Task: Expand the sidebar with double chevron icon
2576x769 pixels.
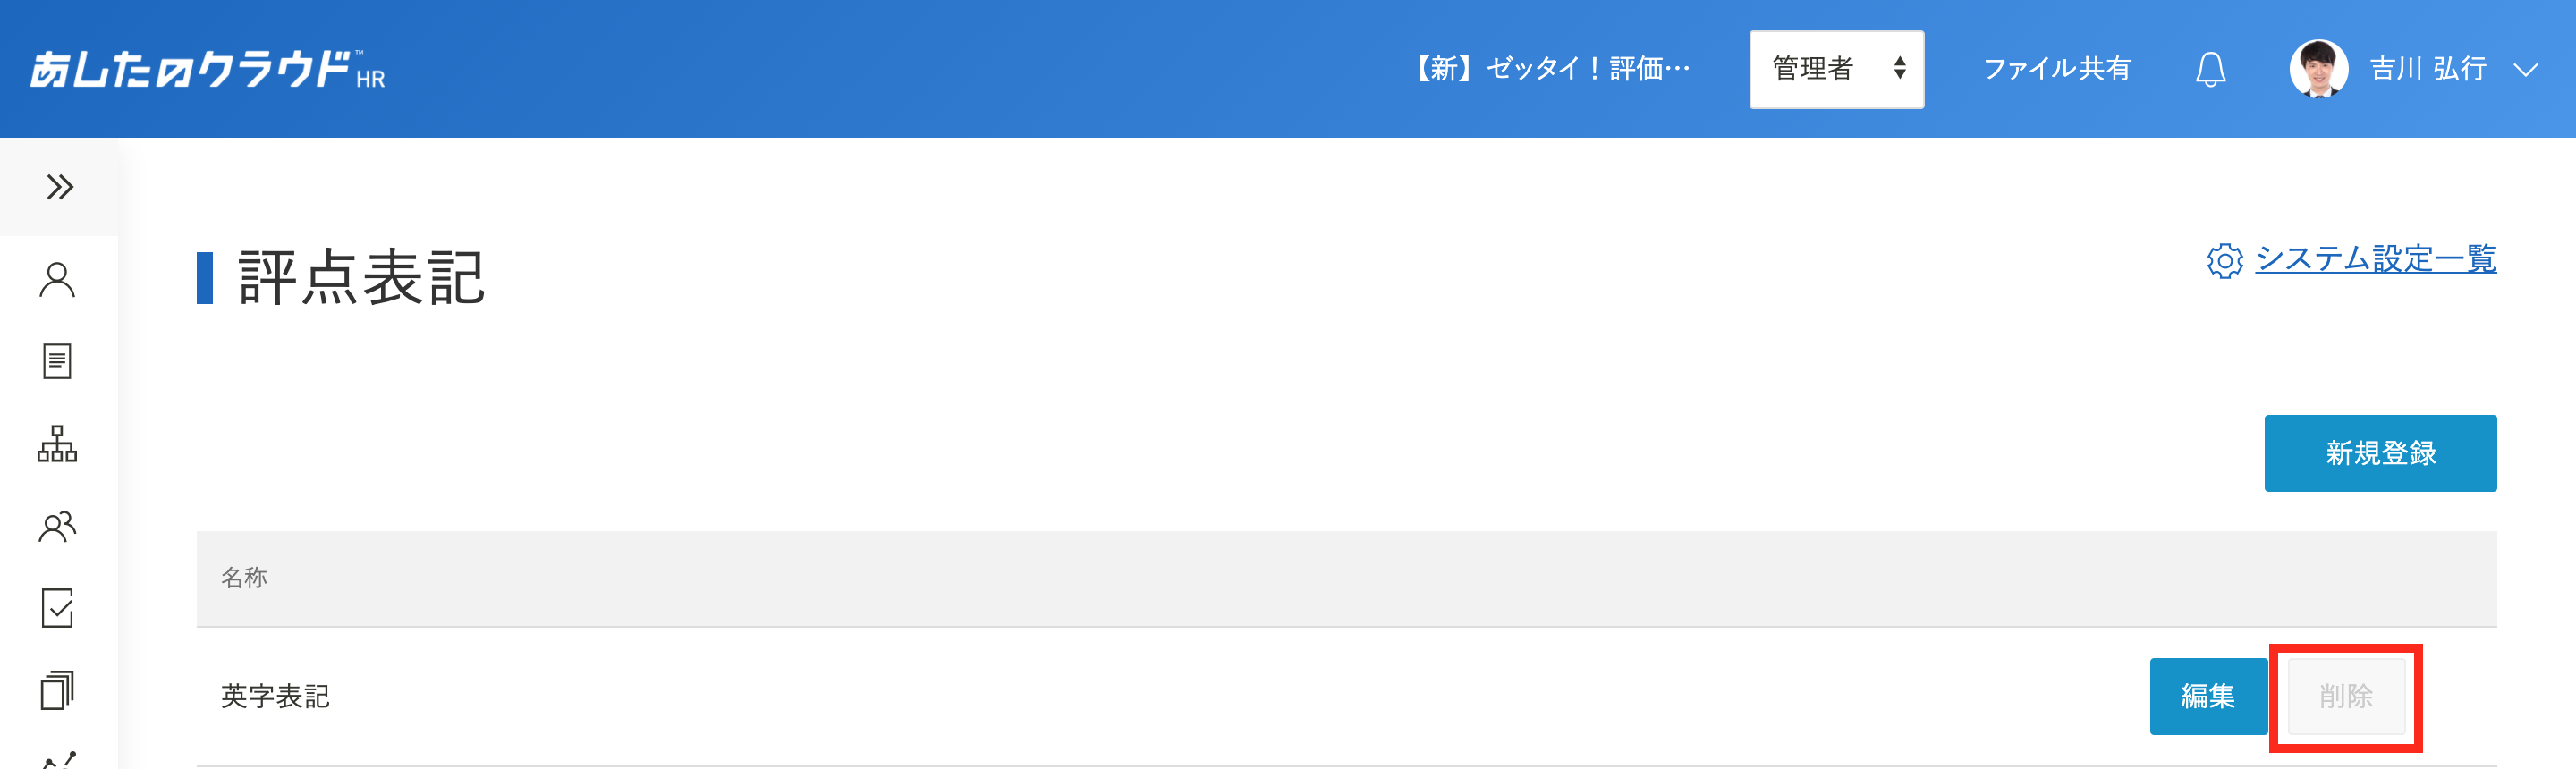Action: click(x=59, y=187)
